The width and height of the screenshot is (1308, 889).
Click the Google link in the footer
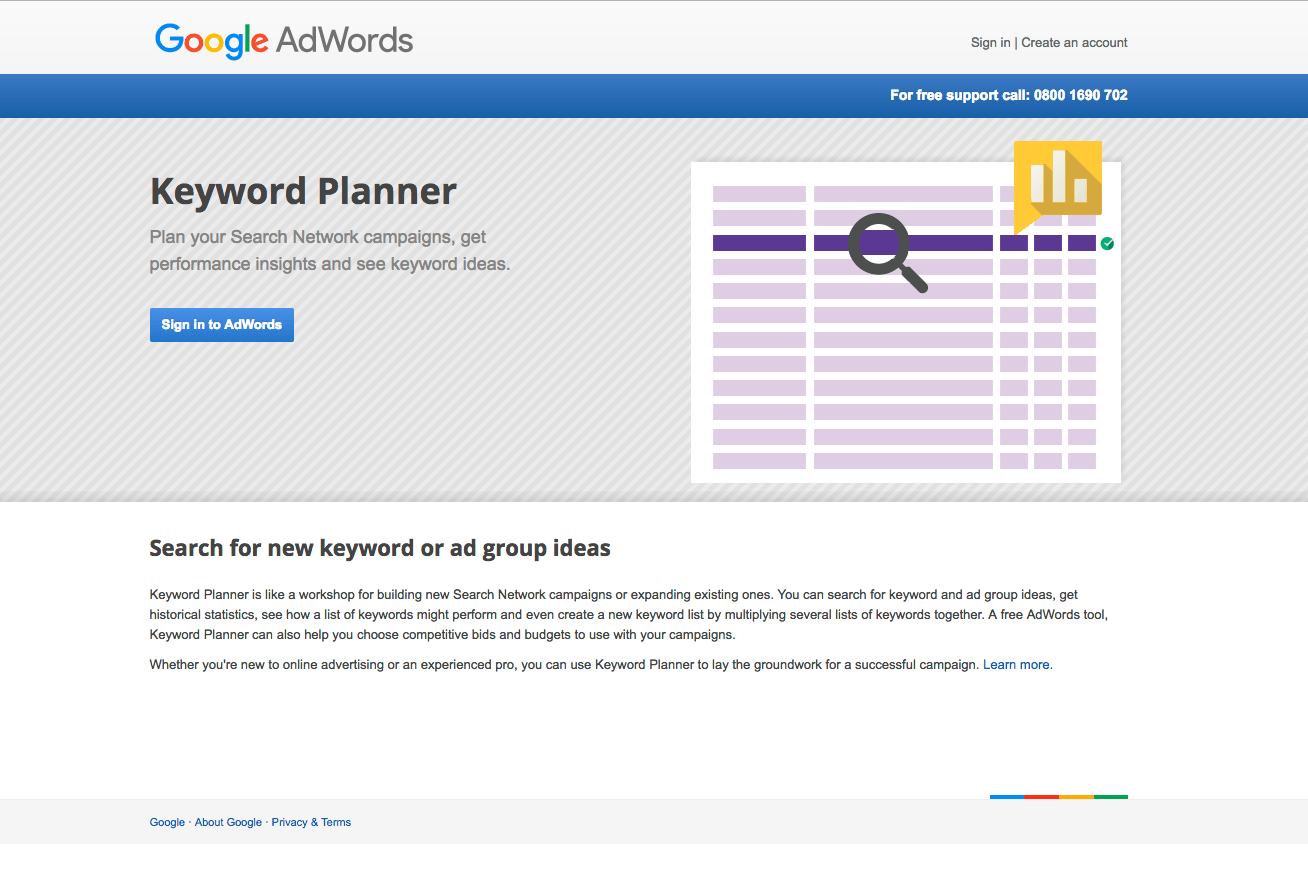tap(167, 822)
